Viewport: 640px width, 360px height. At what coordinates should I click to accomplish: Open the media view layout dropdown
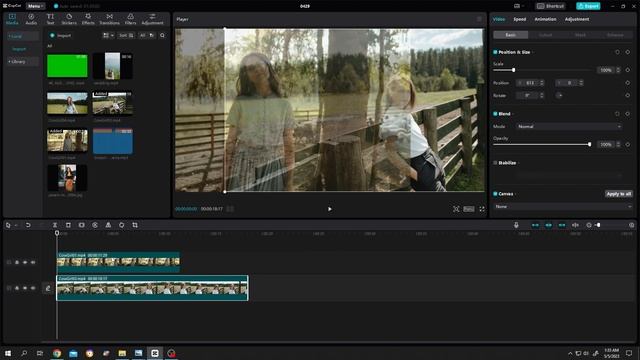pos(108,36)
